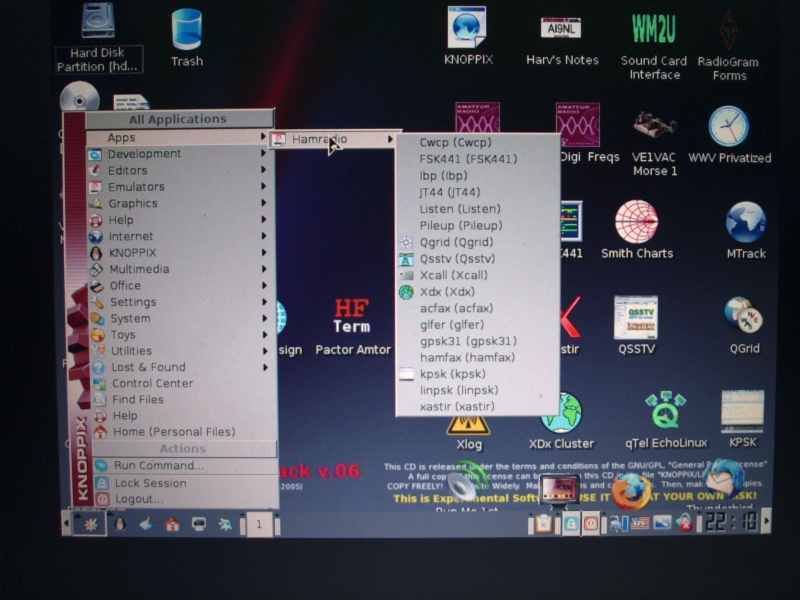The height and width of the screenshot is (600, 800).
Task: Open Smith Charts desktop icon
Action: (x=637, y=230)
